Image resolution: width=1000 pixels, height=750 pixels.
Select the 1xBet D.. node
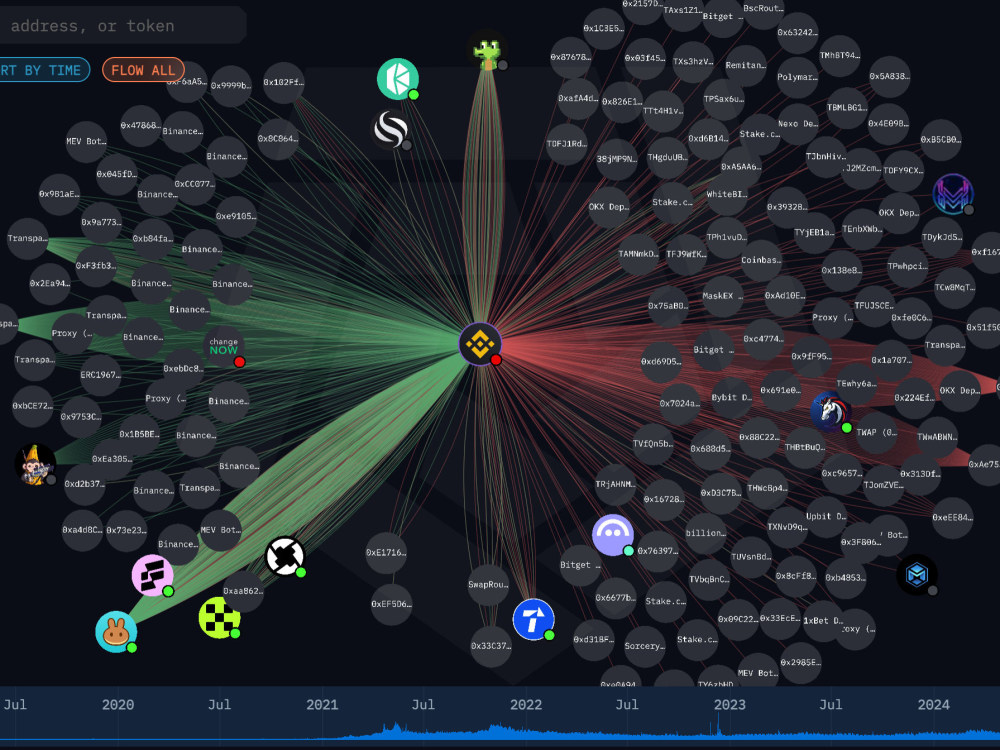click(823, 621)
